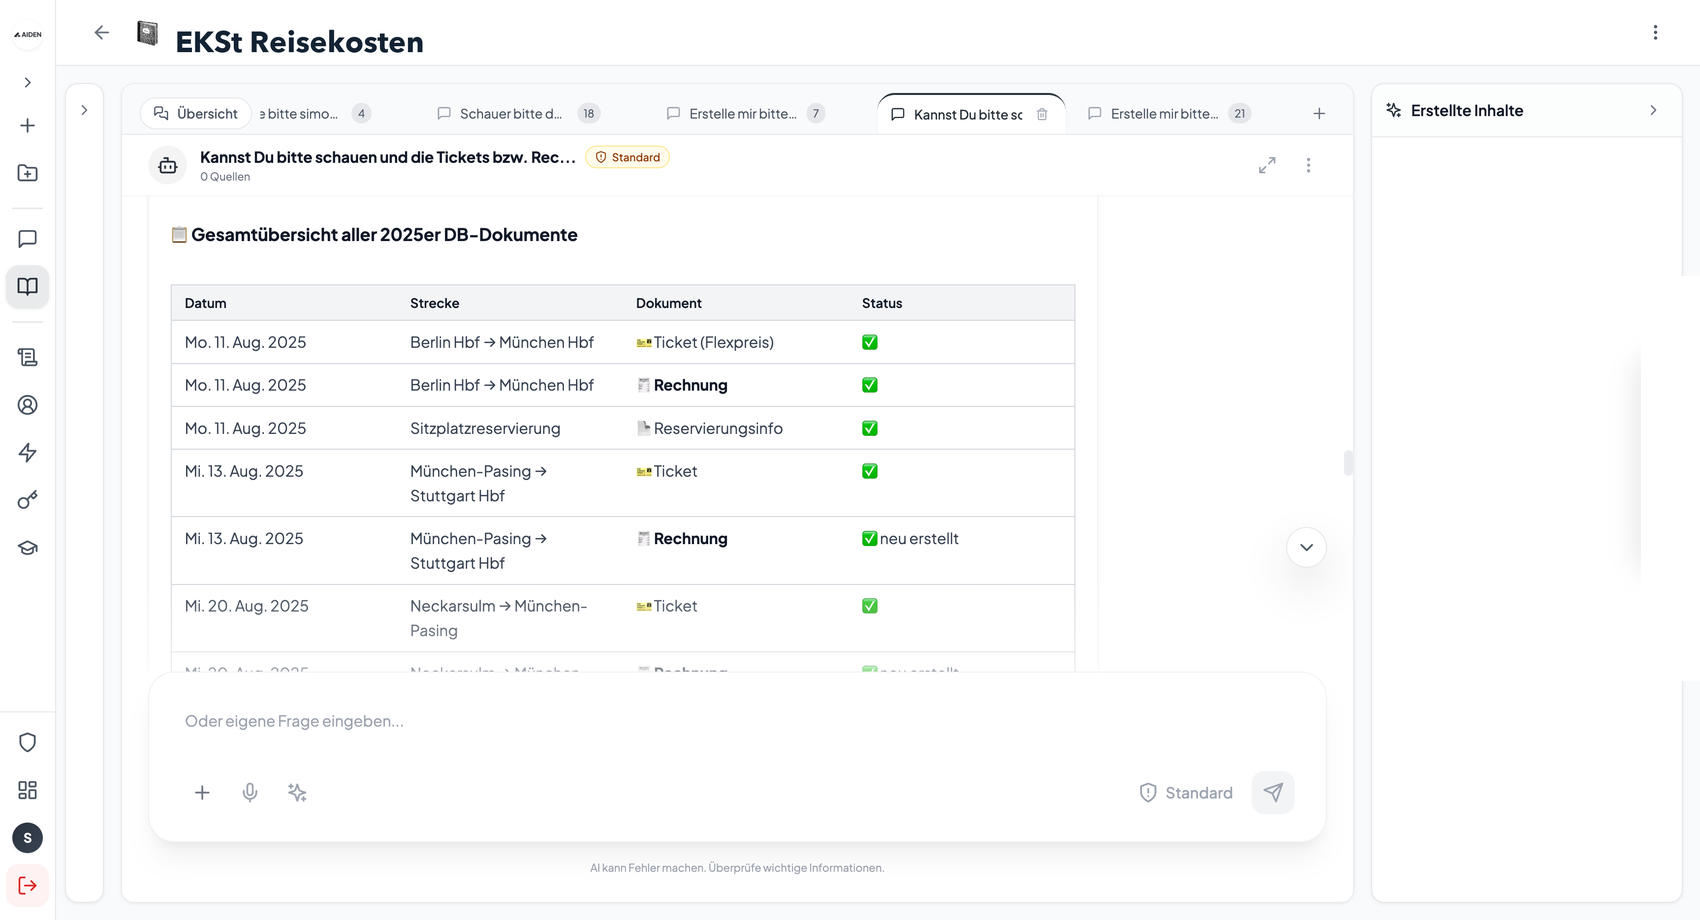Click 'Neckarsulm → München-Pasing' cell

coord(498,618)
